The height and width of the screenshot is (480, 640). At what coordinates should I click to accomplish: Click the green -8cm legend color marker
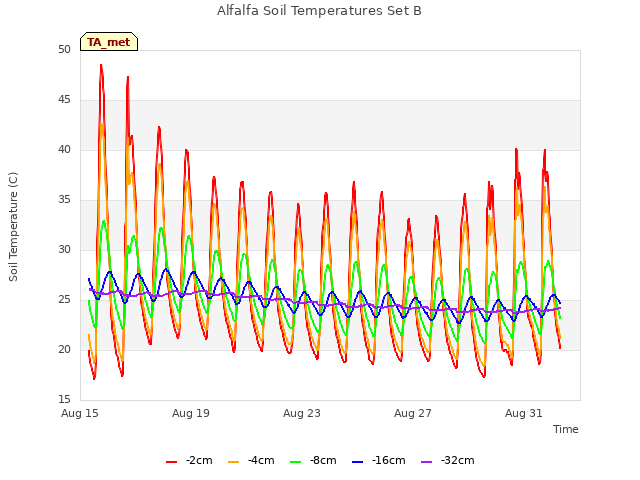[x=296, y=462]
